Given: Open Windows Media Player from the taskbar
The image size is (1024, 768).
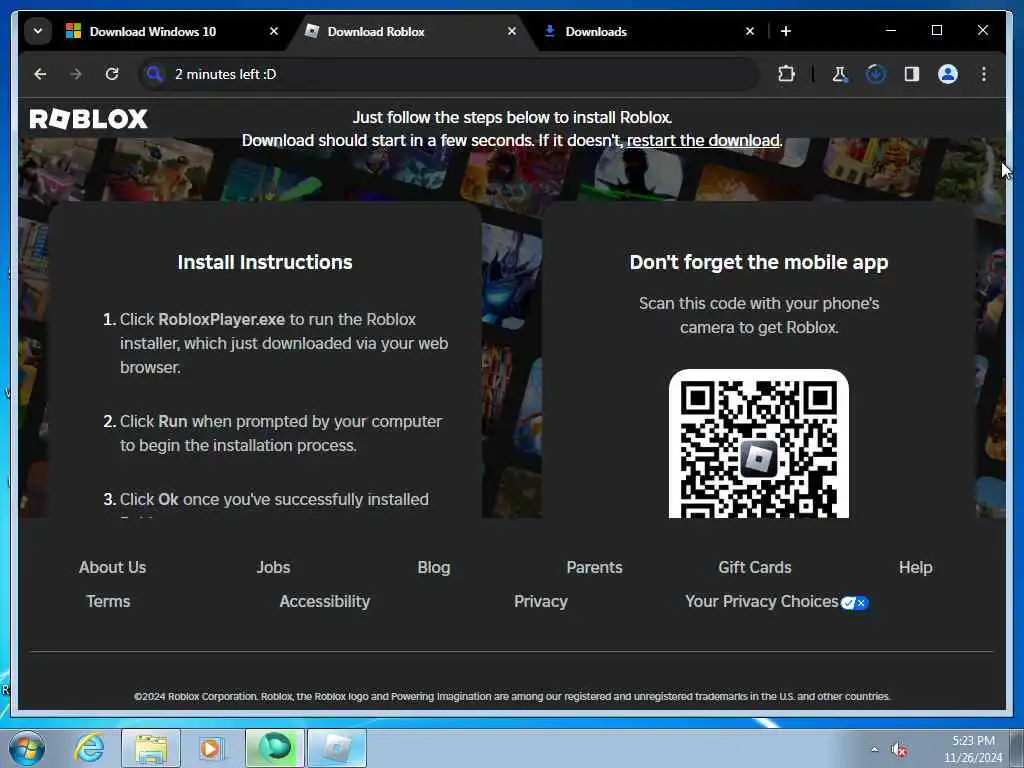Looking at the screenshot, I should 211,748.
